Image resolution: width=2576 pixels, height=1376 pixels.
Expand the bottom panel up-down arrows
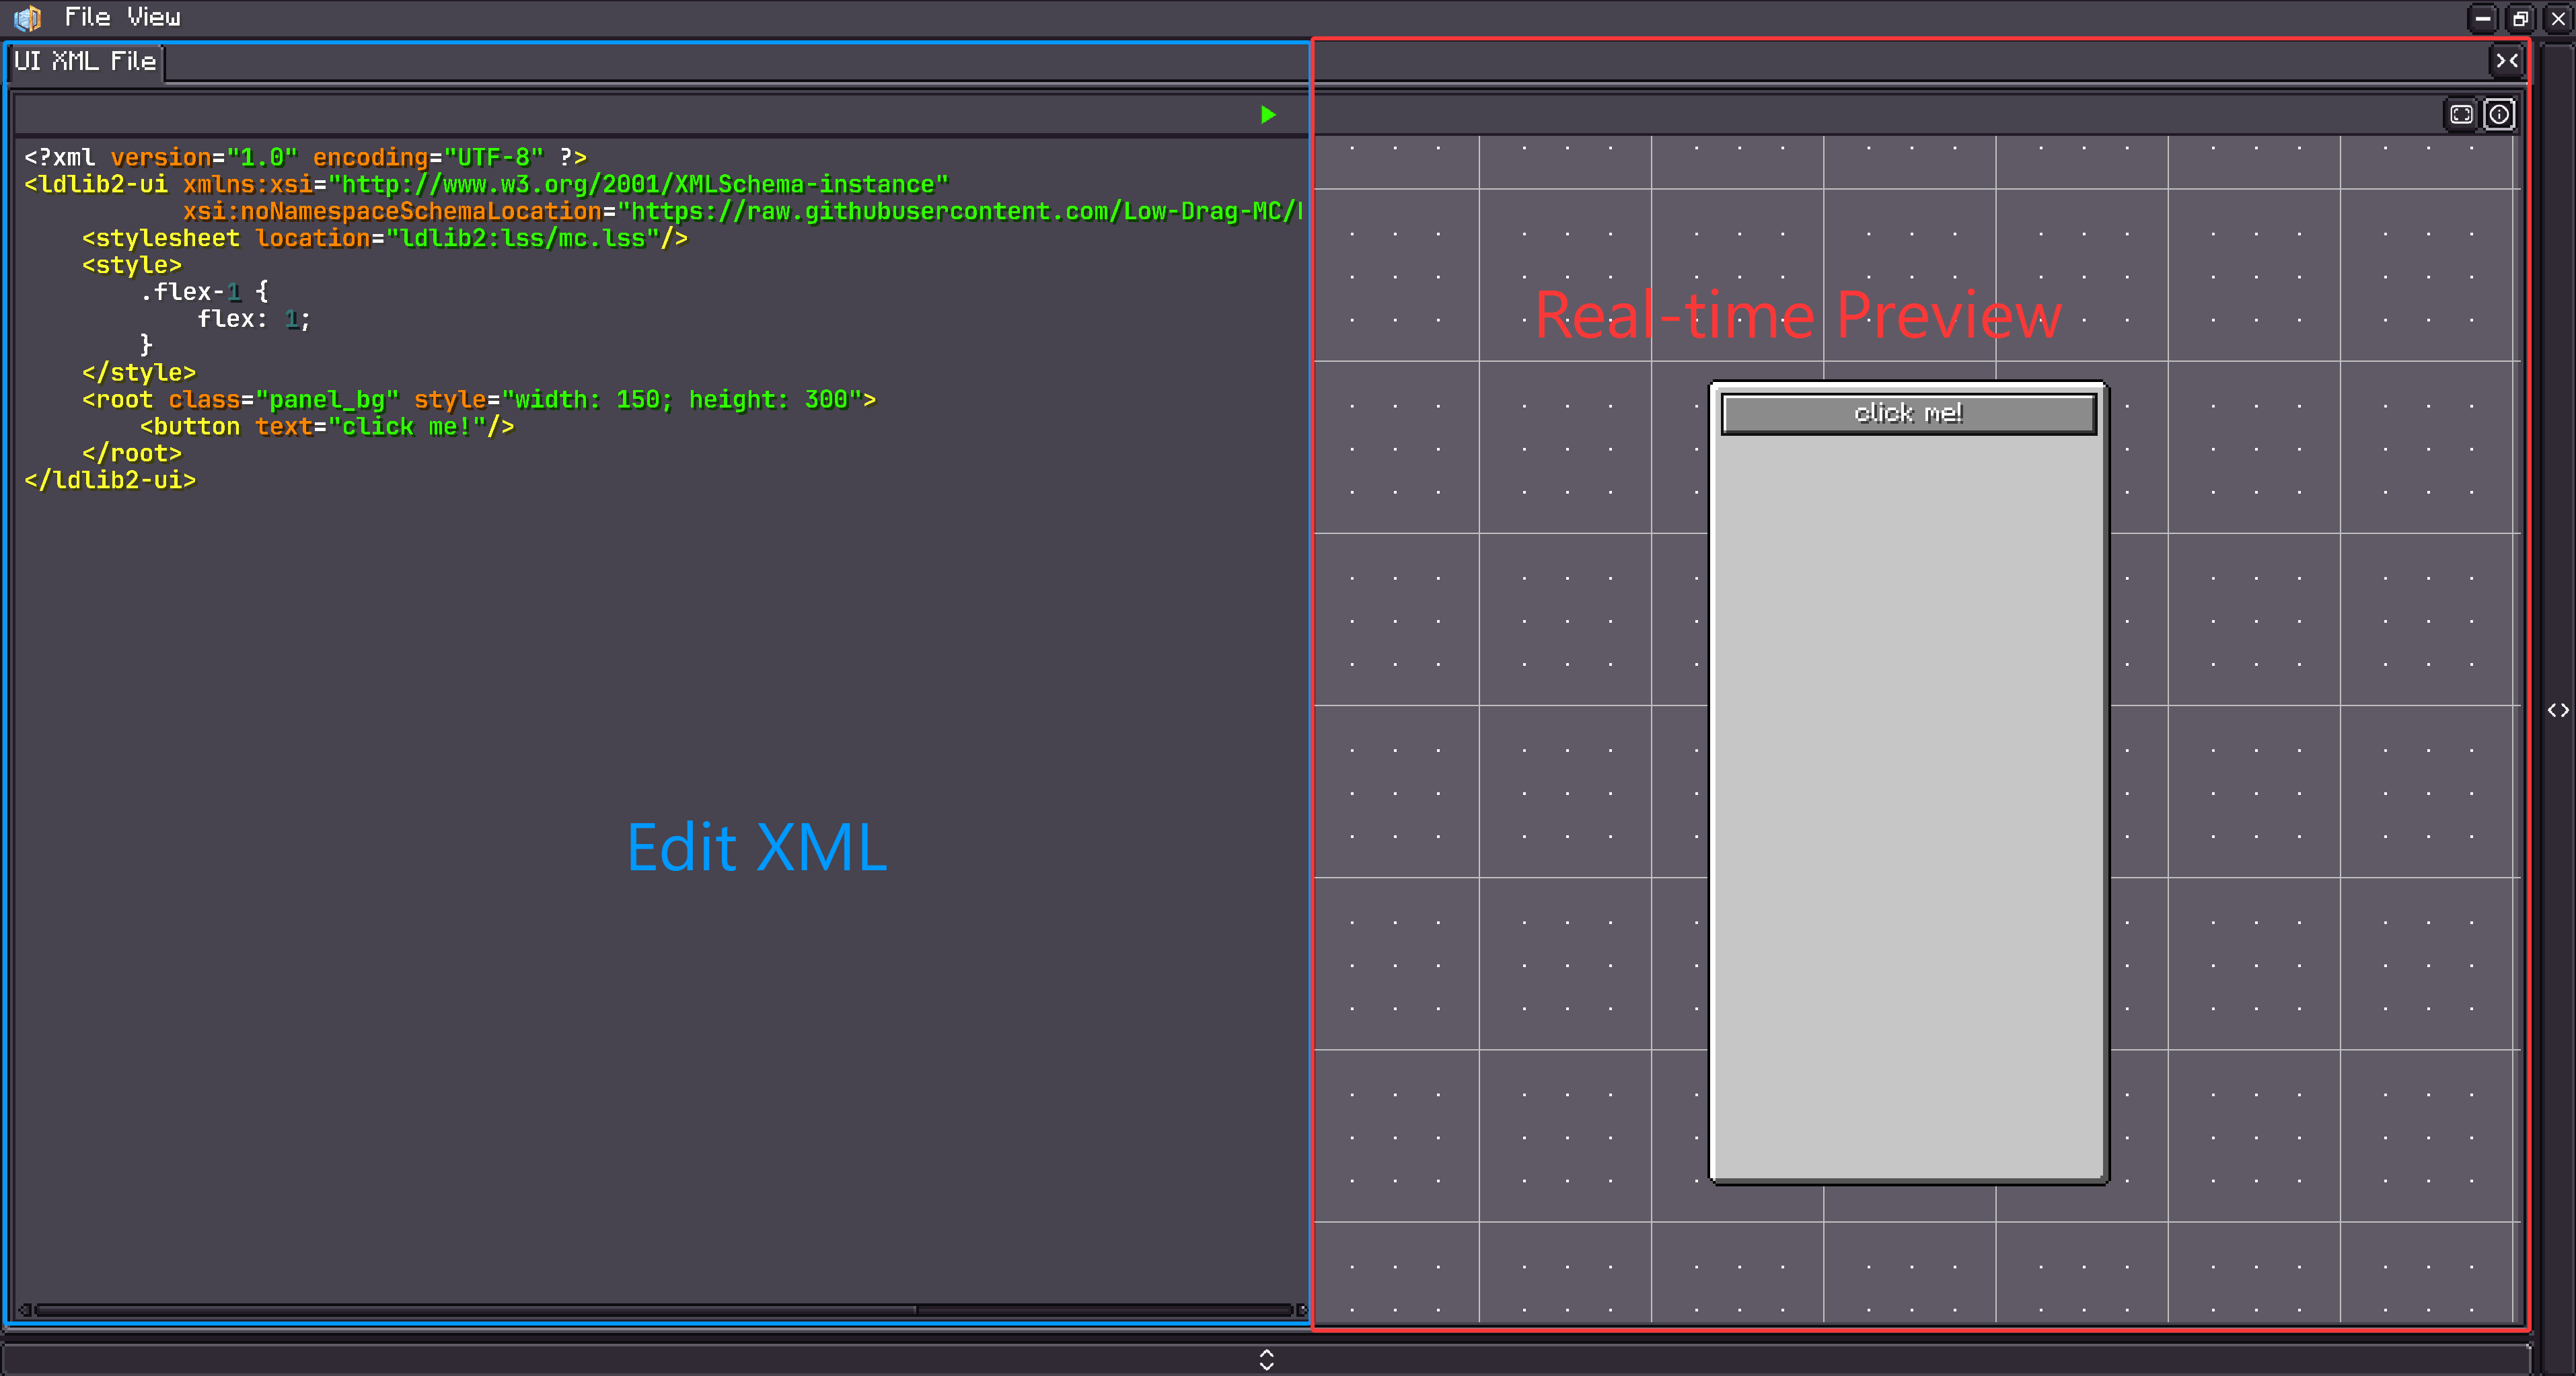(1266, 1360)
